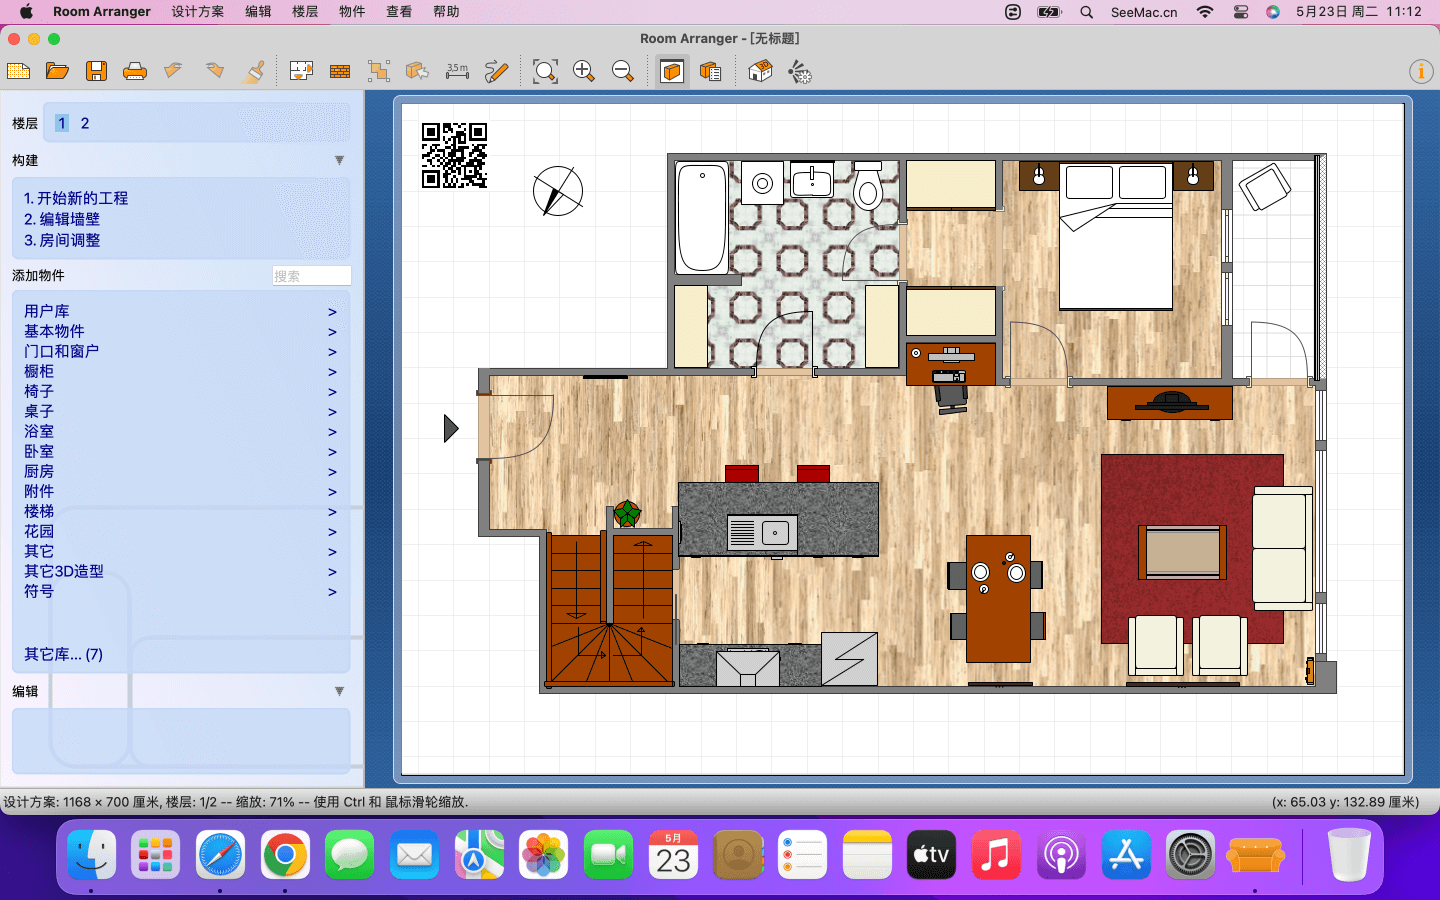Select the measure dimension tool
Screen dimensions: 1440x900
pos(457,71)
